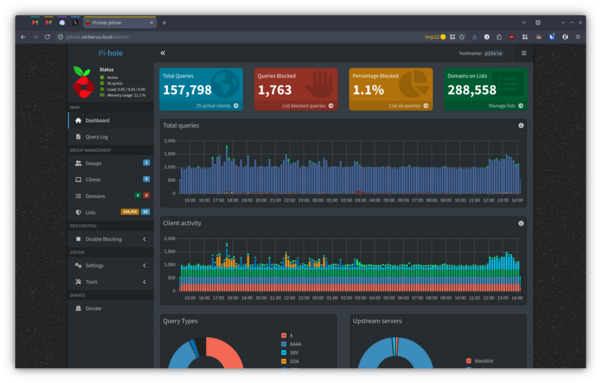Image resolution: width=601 pixels, height=383 pixels.
Task: Open the browser application menu icon
Action: (578, 37)
